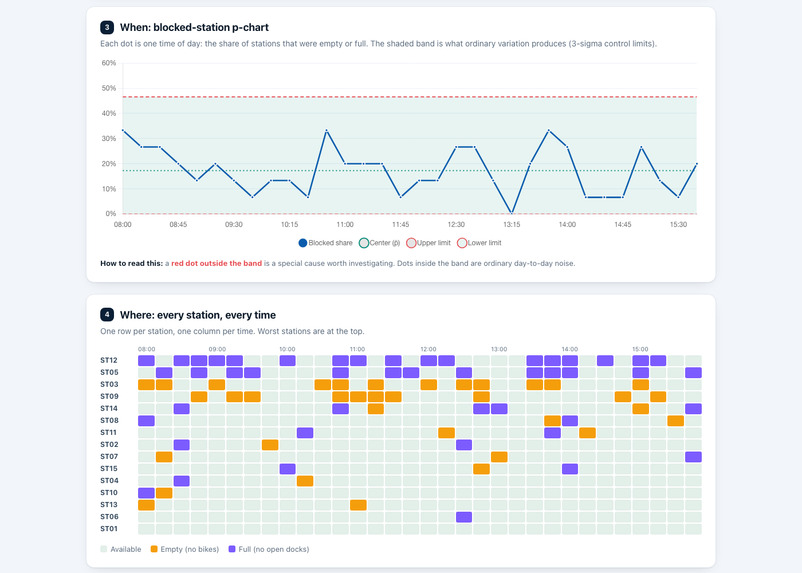Click the ST04 full cell at 08:30
This screenshot has width=802, height=573.
point(182,481)
